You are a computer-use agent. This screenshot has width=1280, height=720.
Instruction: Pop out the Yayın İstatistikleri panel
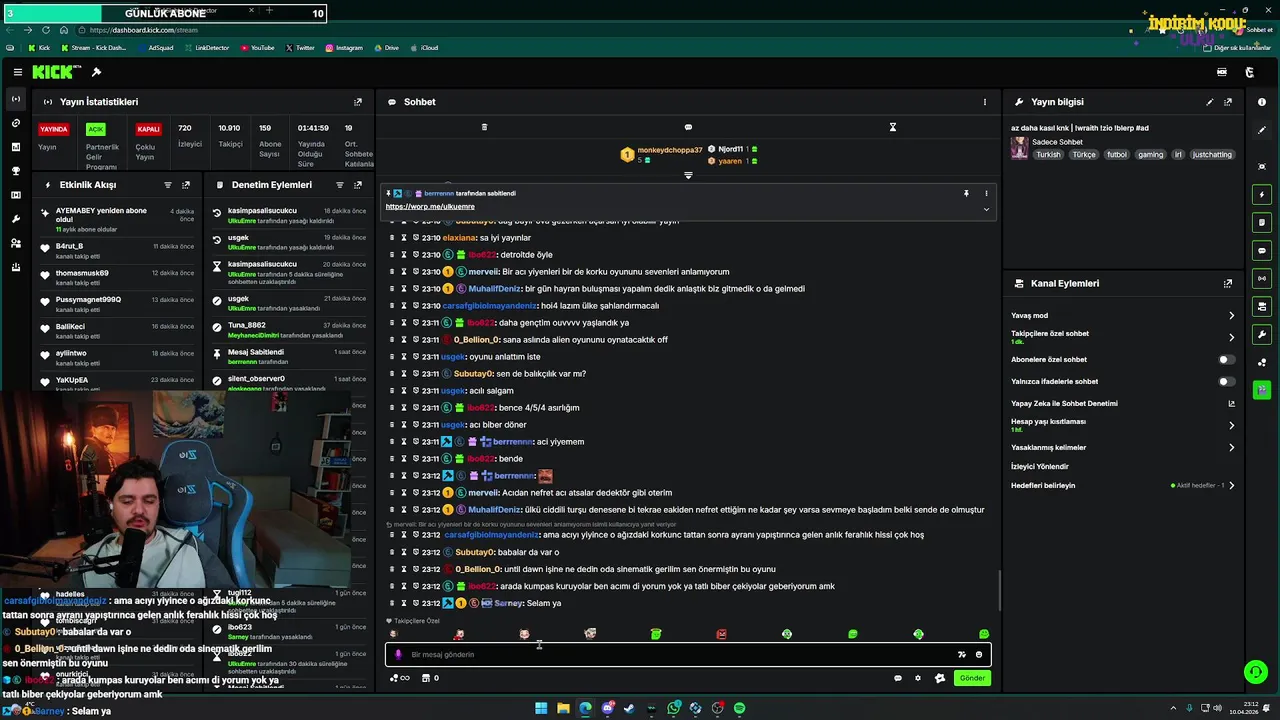tap(358, 102)
